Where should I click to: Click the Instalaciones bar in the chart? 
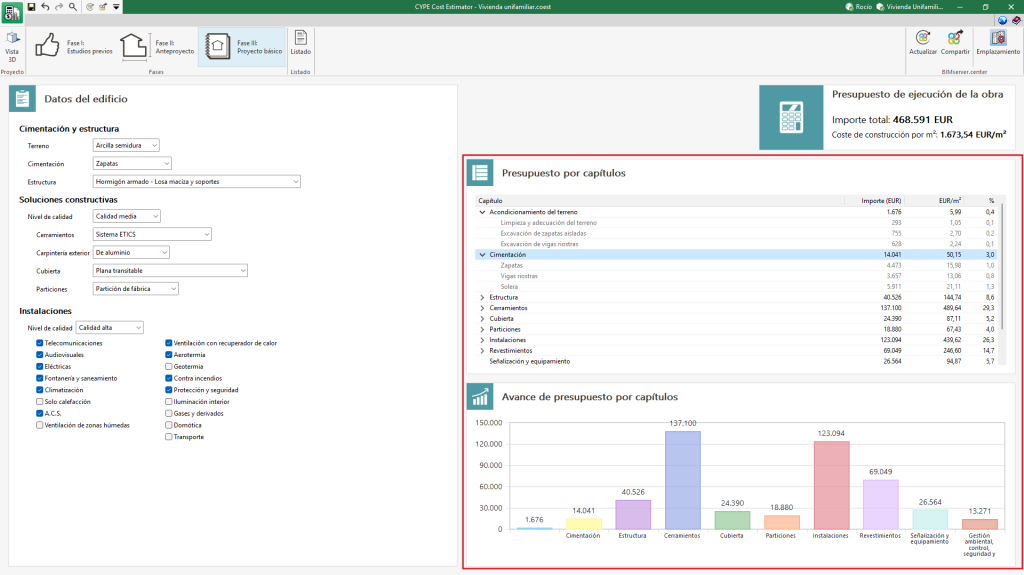831,485
